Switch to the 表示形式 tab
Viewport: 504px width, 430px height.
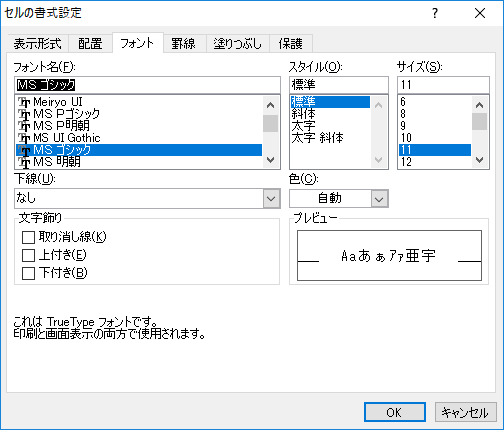(37, 44)
